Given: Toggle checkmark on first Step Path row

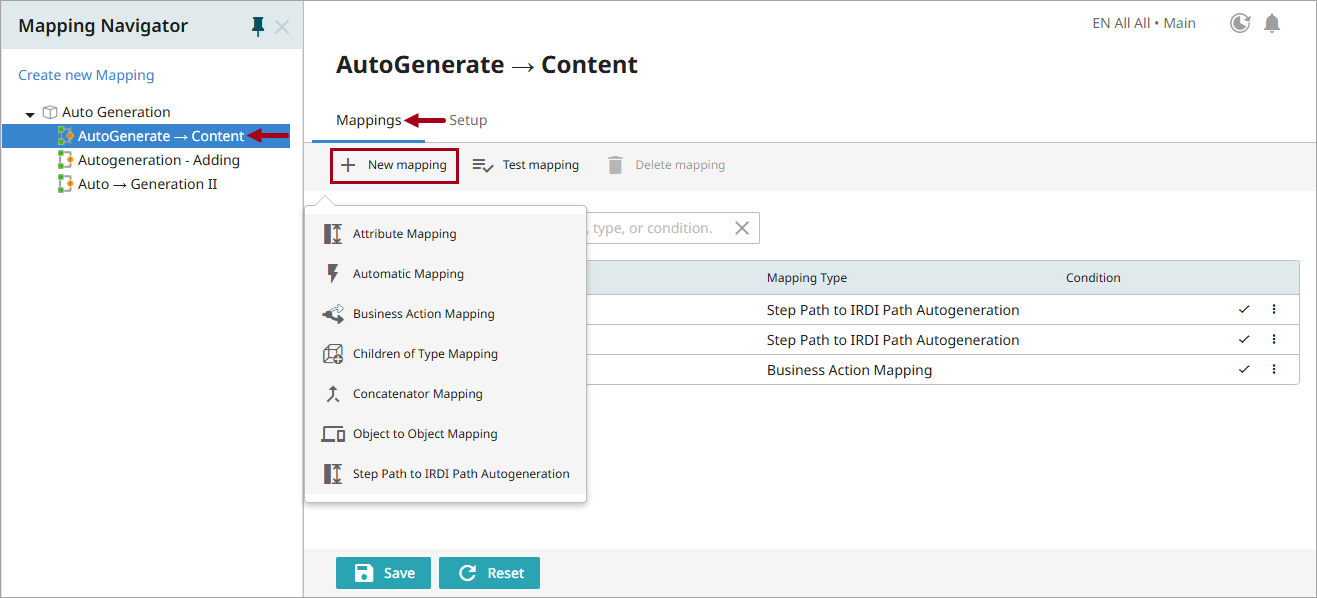Looking at the screenshot, I should (x=1244, y=310).
